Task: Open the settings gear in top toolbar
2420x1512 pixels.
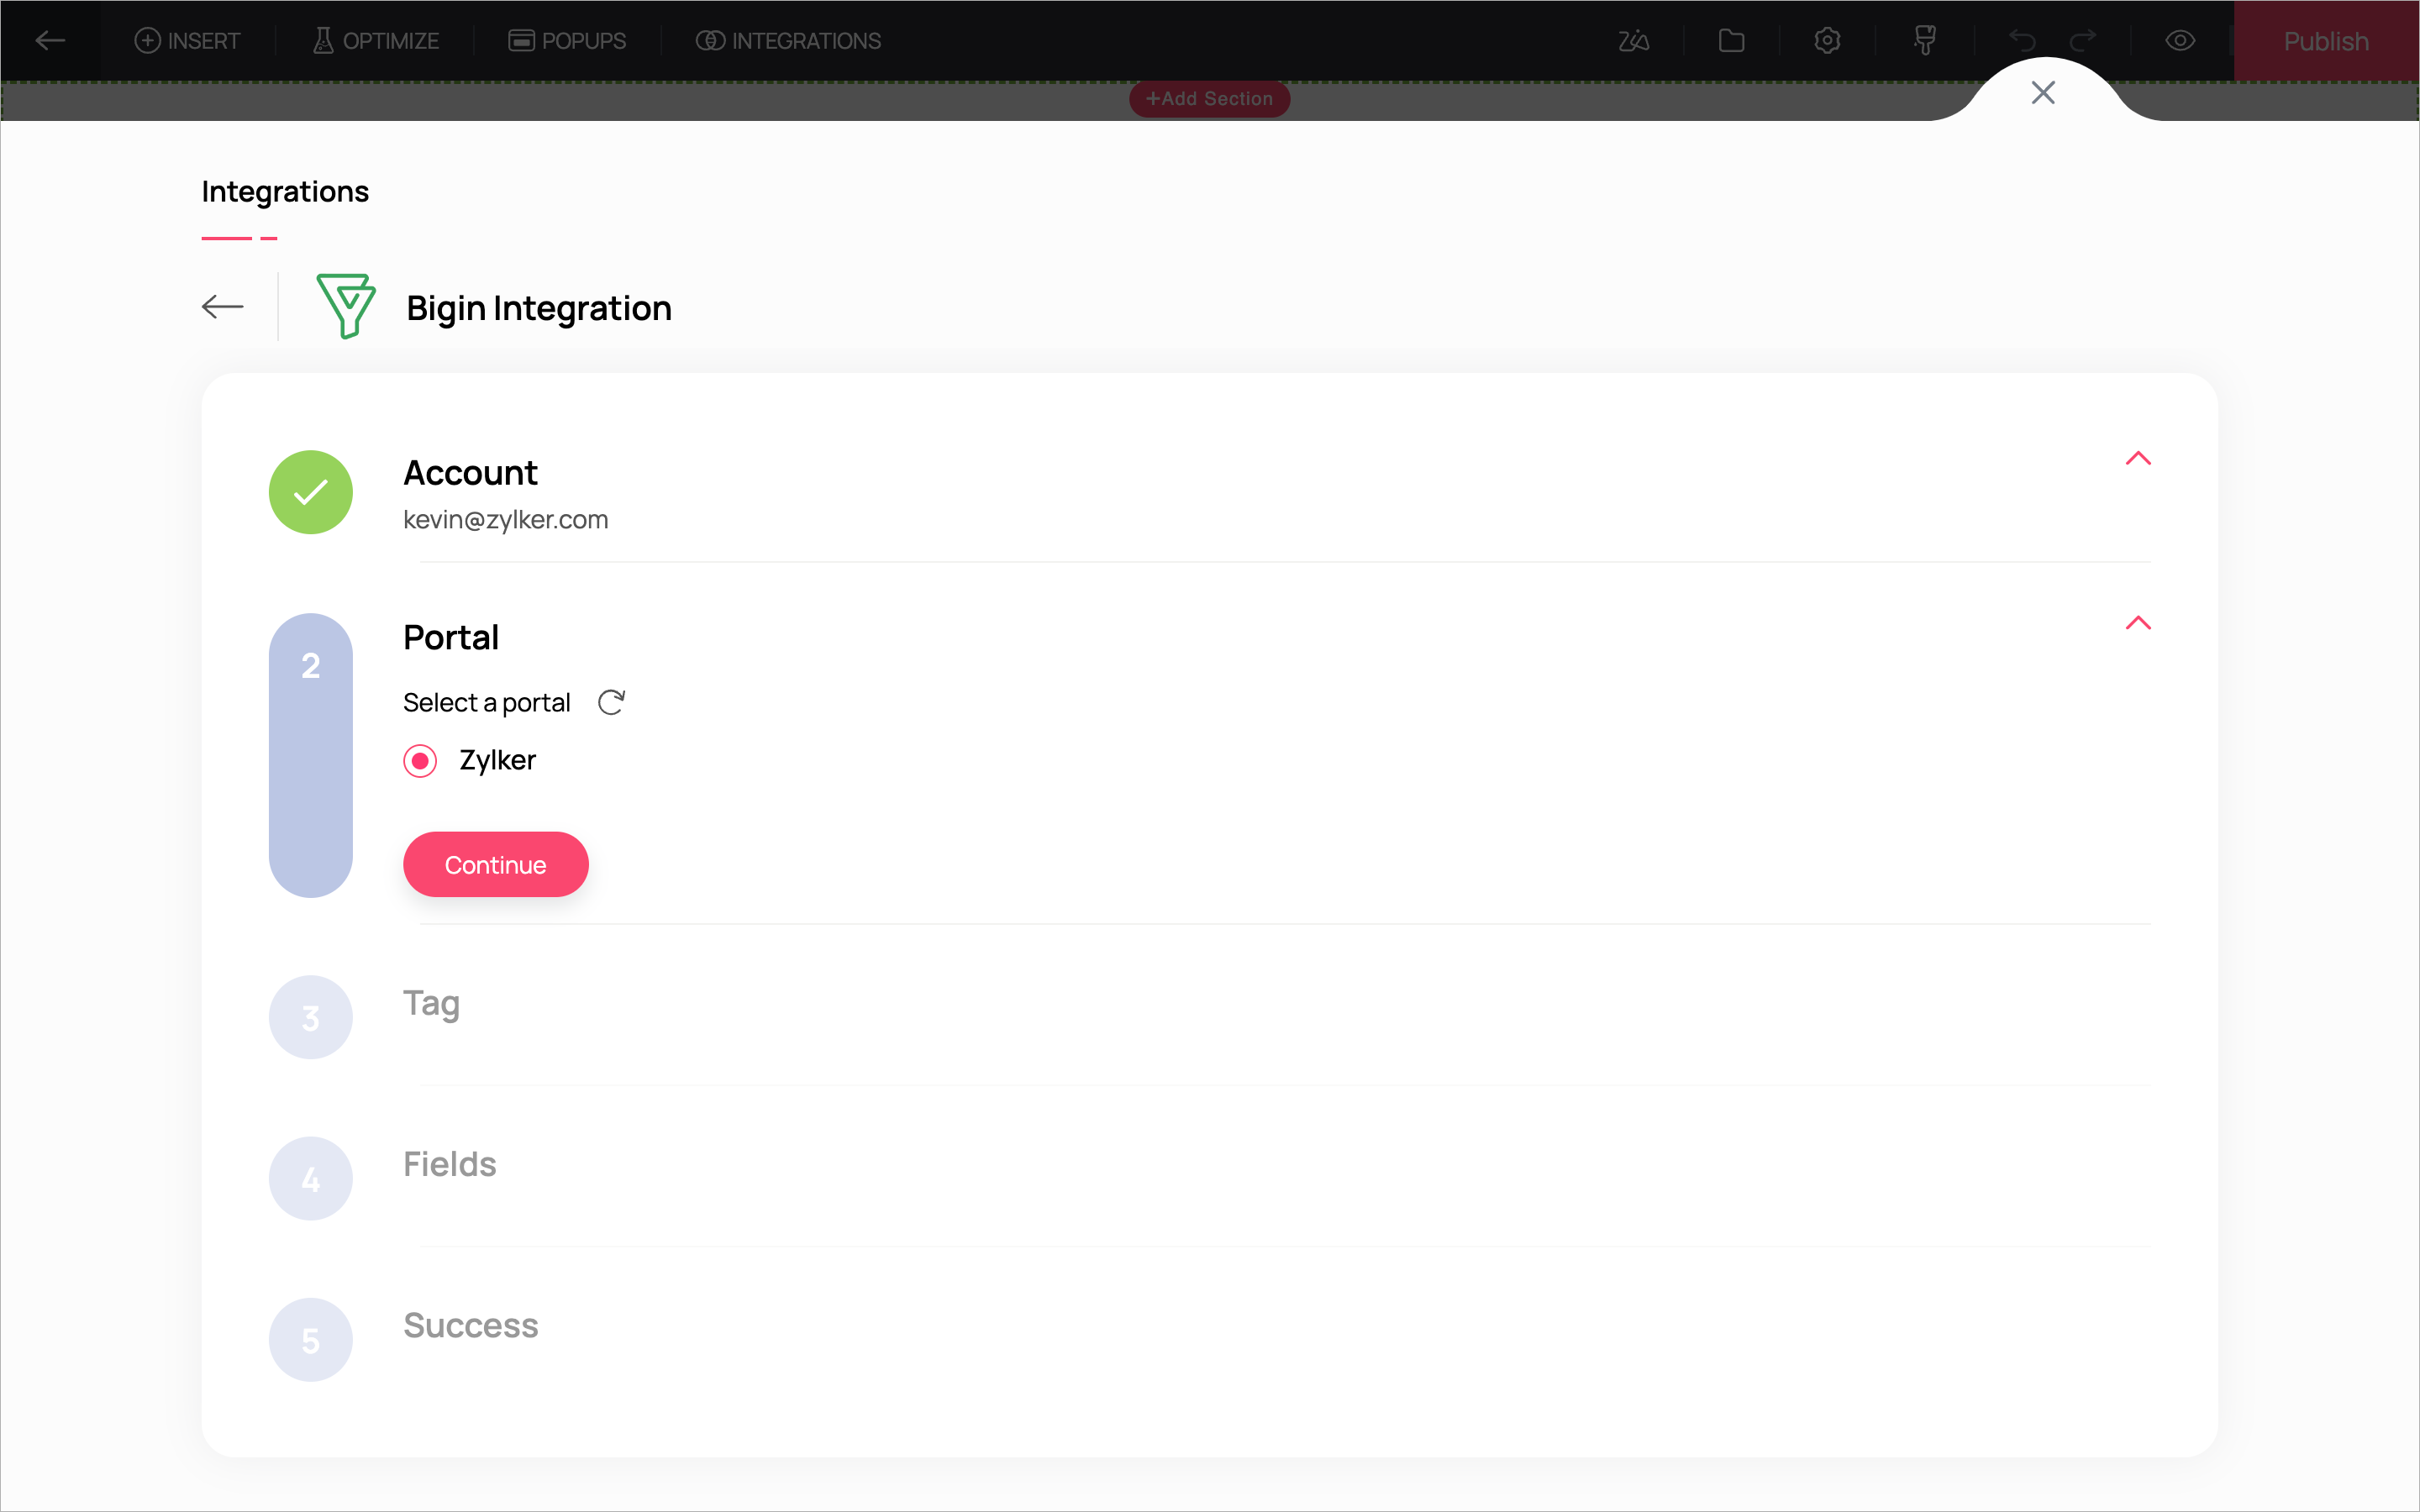Action: (1827, 41)
